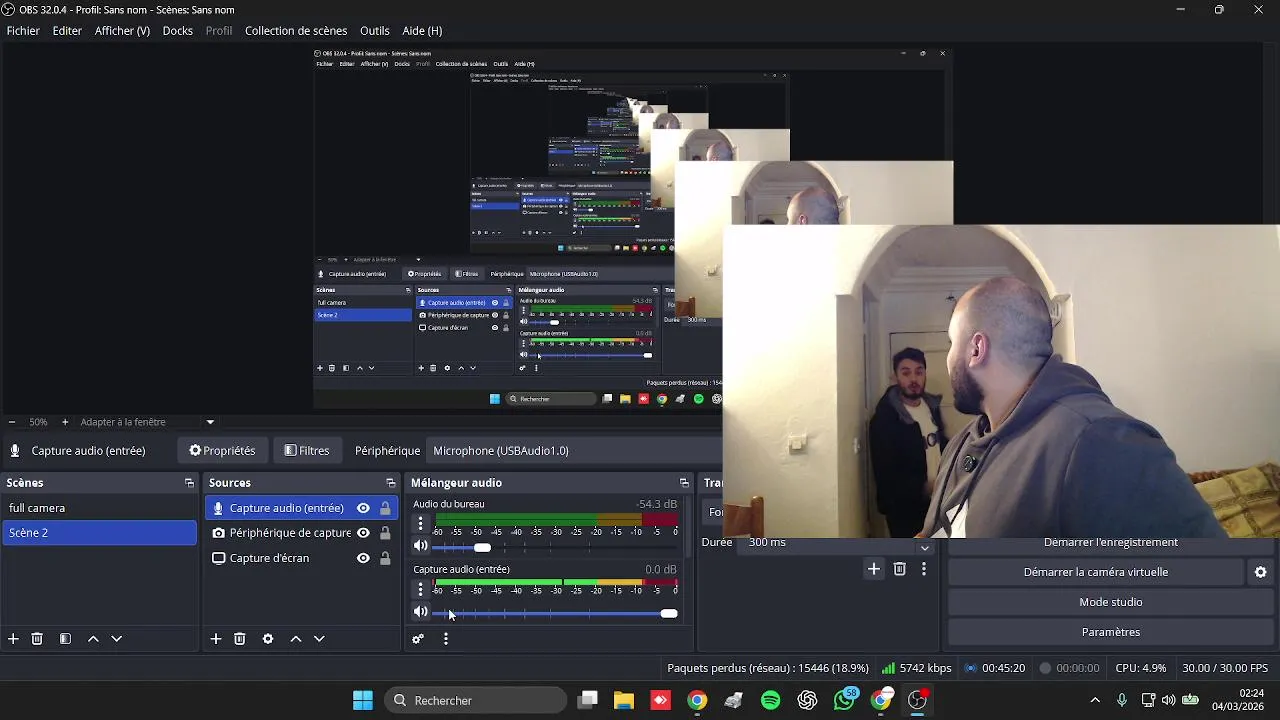The image size is (1280, 720).
Task: Remove selected source with the Sources trash icon
Action: click(240, 639)
